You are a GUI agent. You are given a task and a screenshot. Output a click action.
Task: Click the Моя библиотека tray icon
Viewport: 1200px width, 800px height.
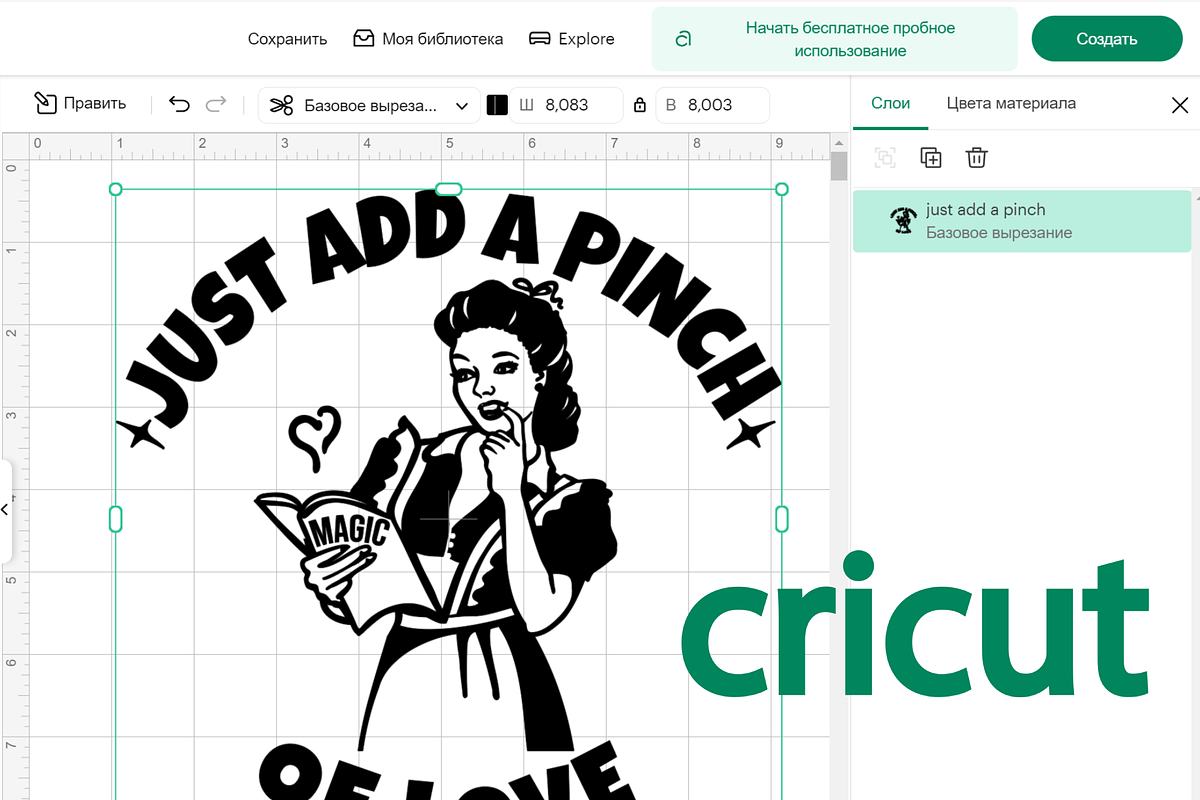point(363,38)
